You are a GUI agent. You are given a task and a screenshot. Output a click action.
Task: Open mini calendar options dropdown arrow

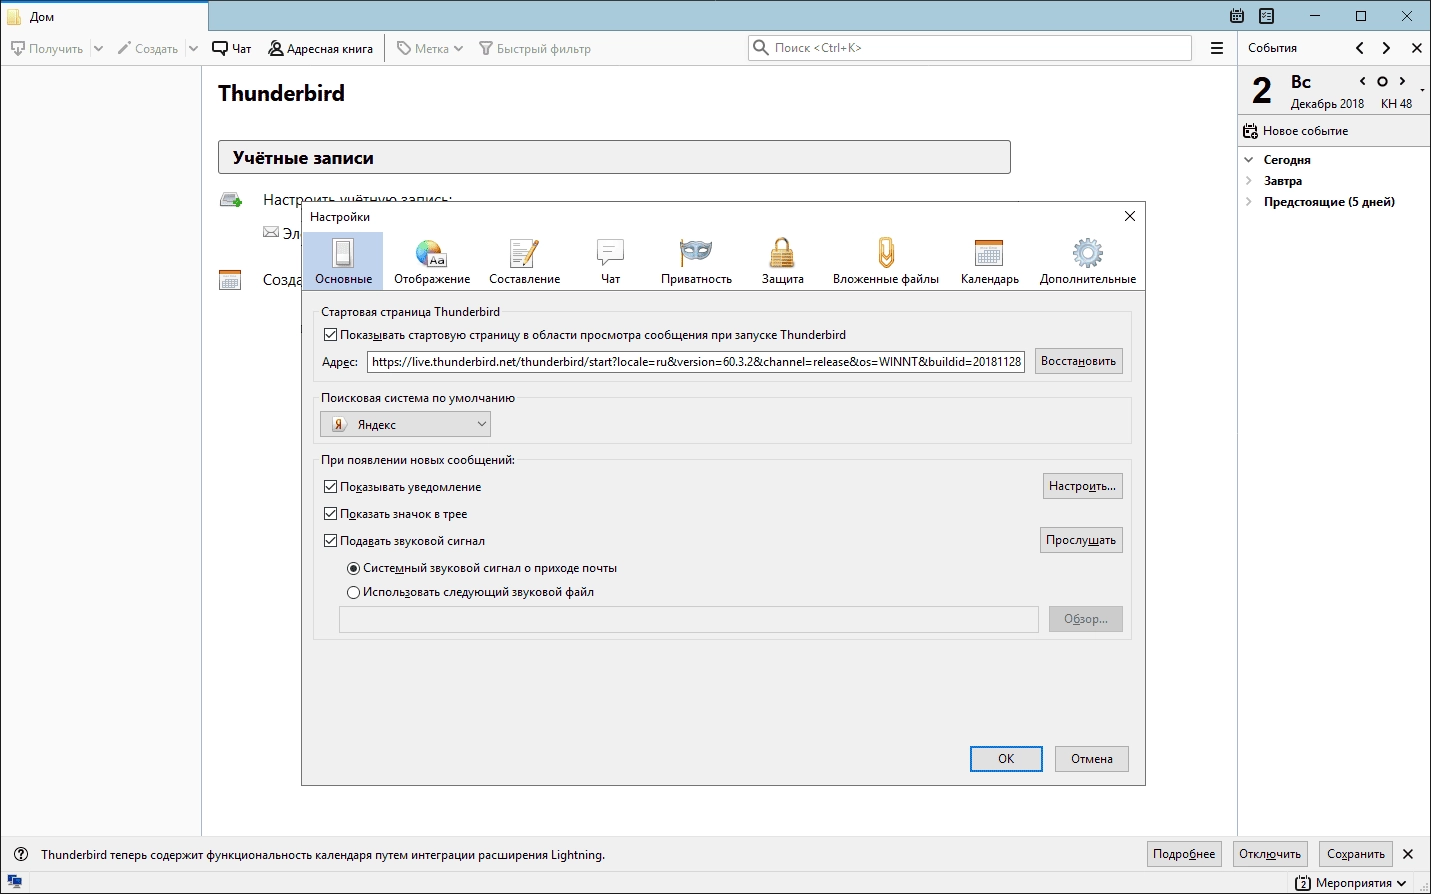(x=1422, y=90)
